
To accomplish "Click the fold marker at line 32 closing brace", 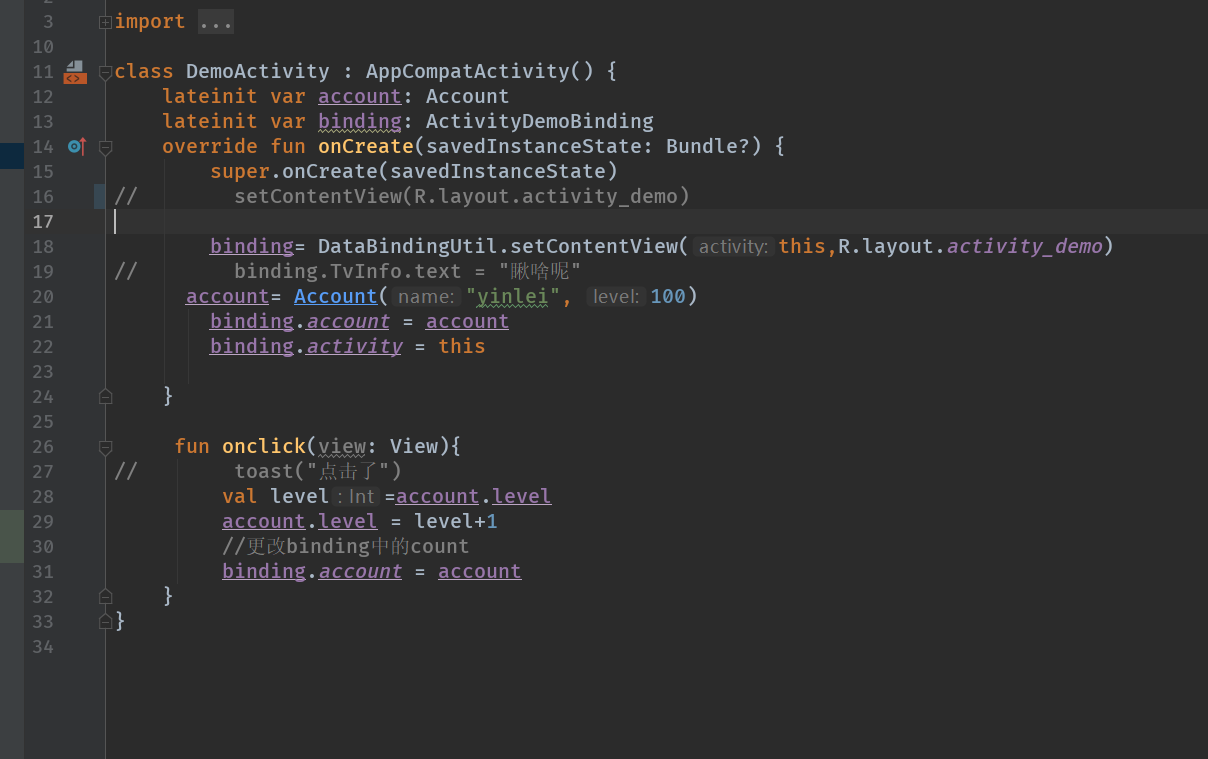I will [x=105, y=596].
